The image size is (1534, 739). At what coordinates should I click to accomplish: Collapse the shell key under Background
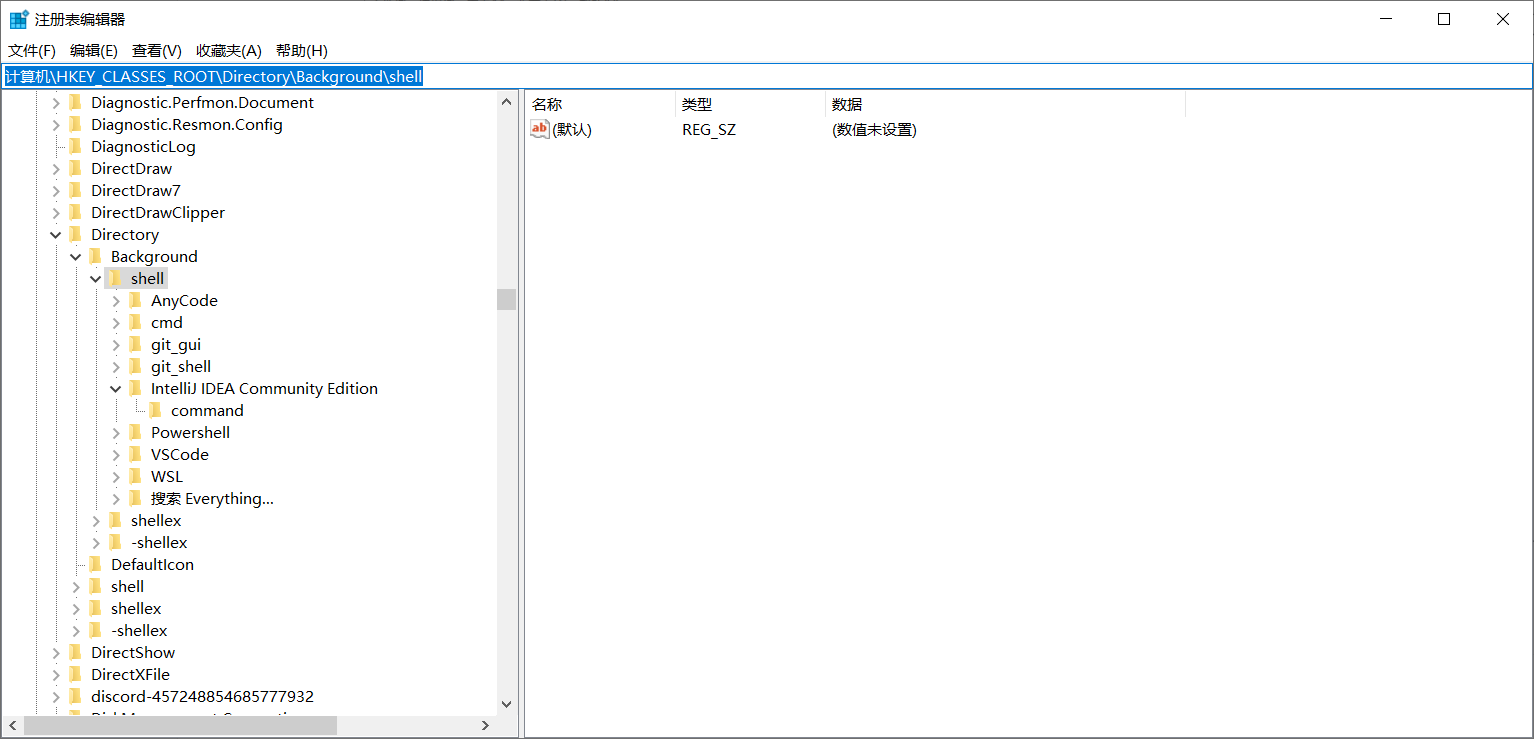tap(96, 279)
